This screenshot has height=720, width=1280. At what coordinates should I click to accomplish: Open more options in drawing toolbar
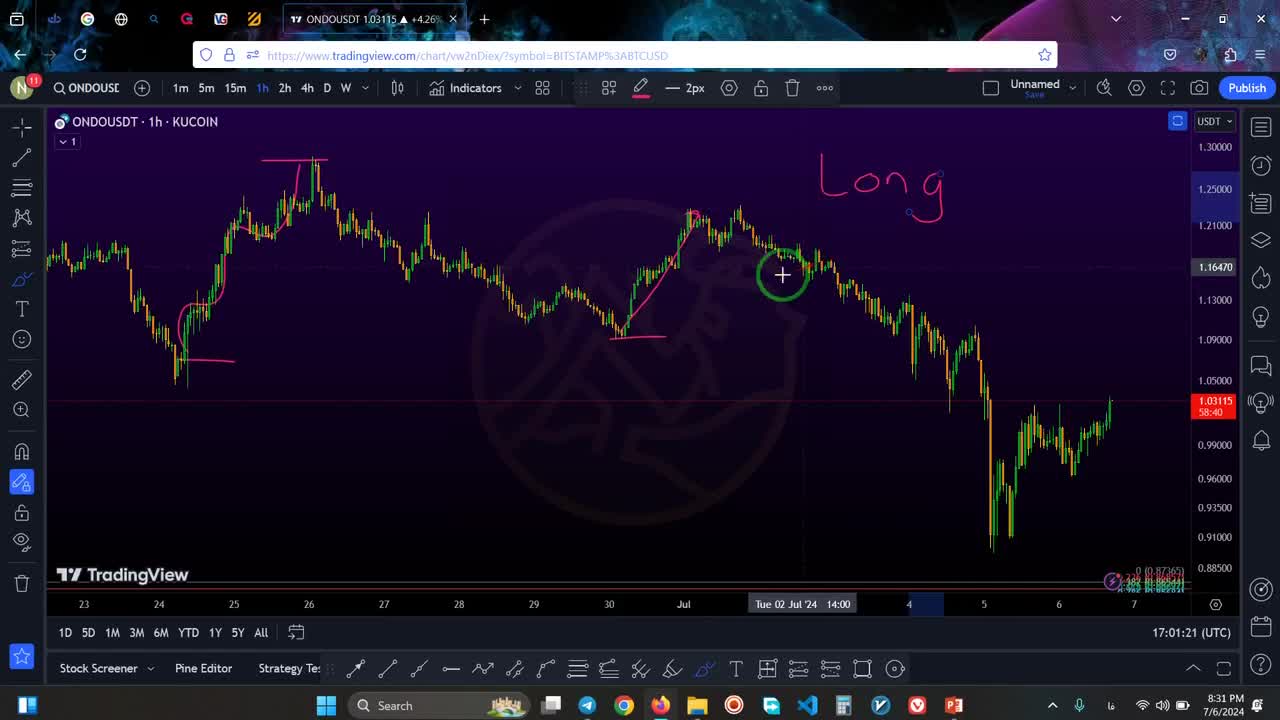(825, 88)
